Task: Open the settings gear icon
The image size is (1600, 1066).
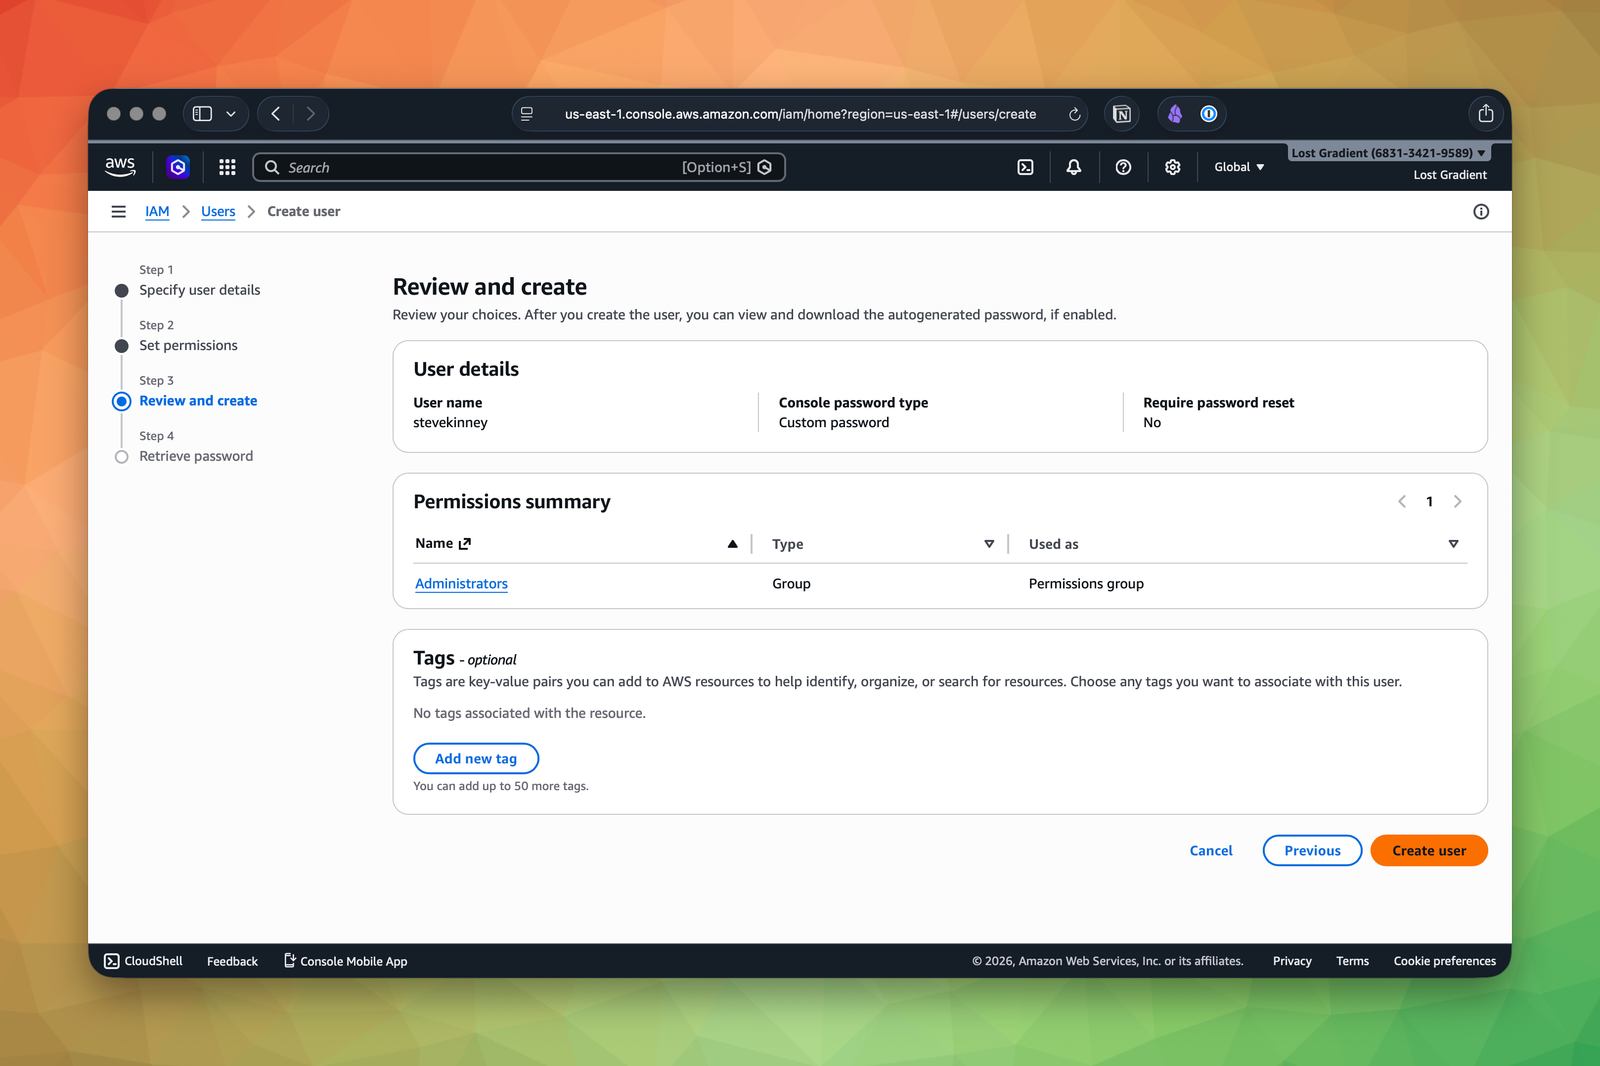Action: pyautogui.click(x=1172, y=167)
